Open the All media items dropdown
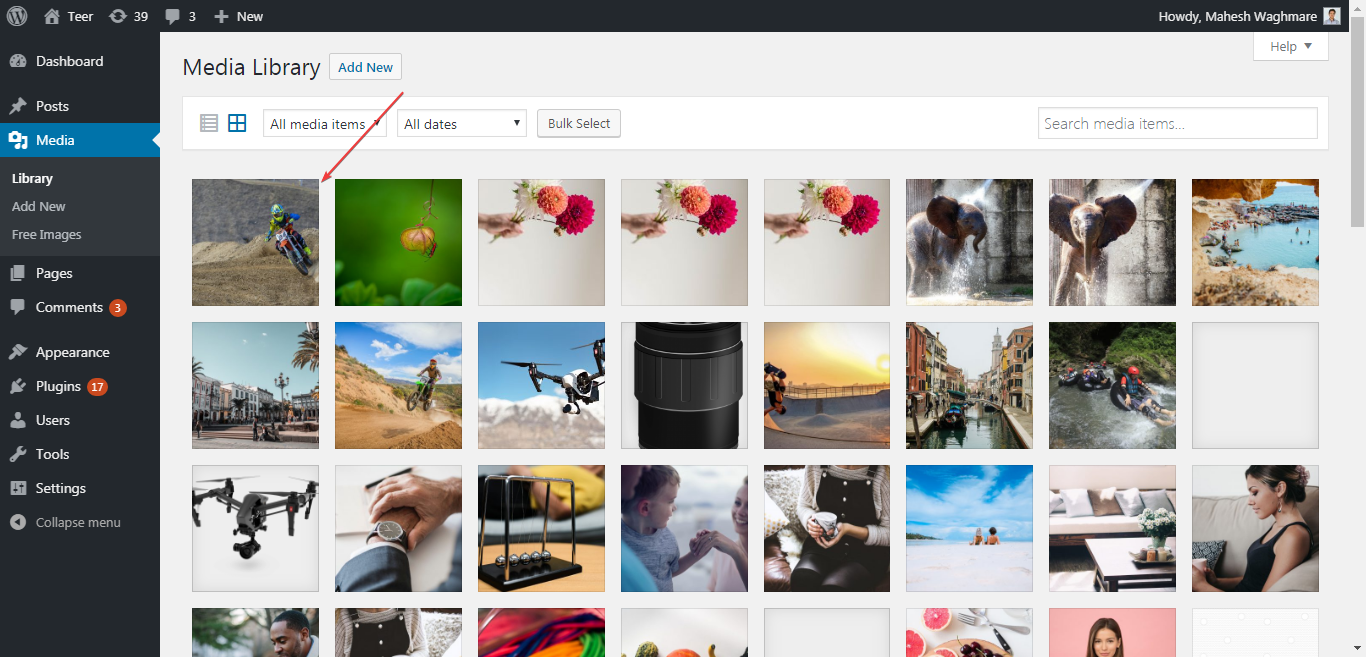 (x=325, y=123)
